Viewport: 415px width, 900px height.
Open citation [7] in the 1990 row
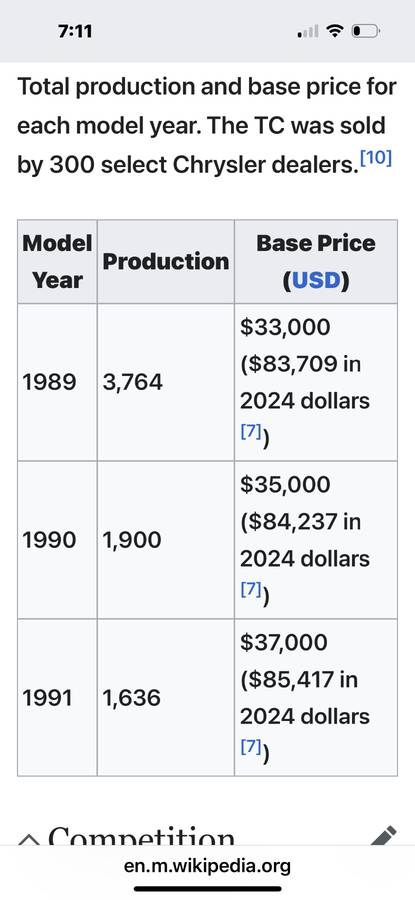(x=251, y=590)
